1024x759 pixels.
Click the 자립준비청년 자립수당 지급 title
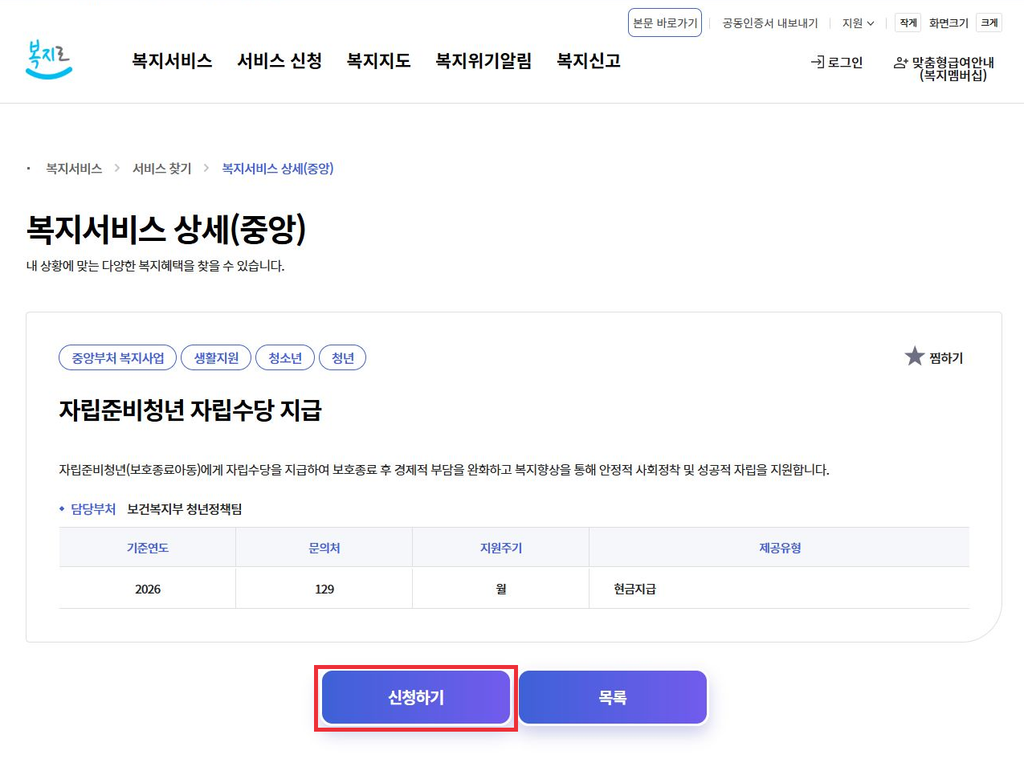(x=191, y=410)
